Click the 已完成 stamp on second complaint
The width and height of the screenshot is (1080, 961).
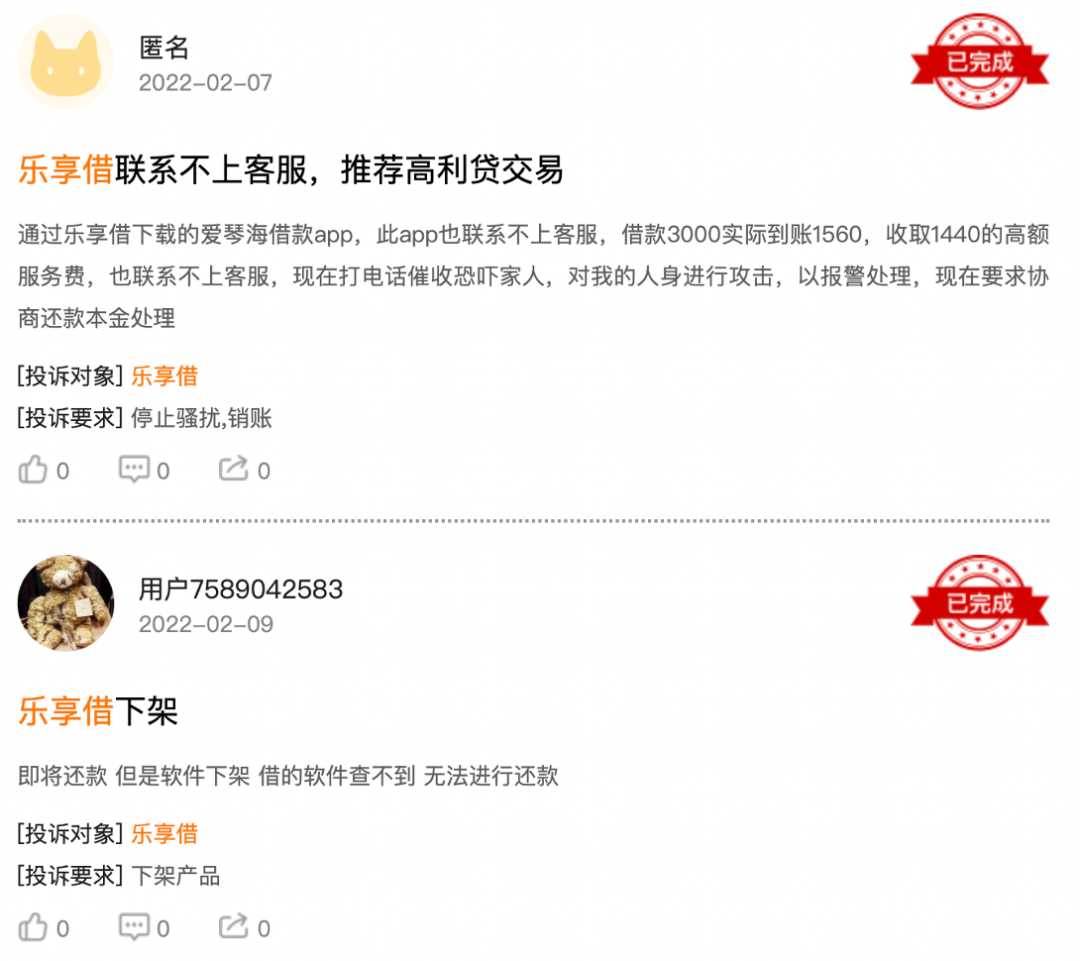coord(979,603)
